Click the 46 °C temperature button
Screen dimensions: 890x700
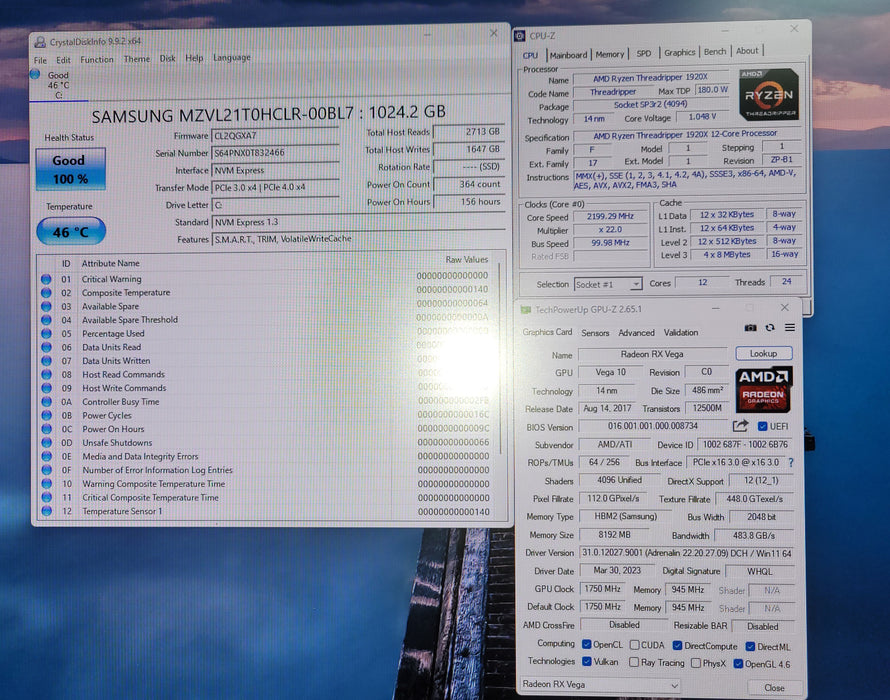point(71,232)
